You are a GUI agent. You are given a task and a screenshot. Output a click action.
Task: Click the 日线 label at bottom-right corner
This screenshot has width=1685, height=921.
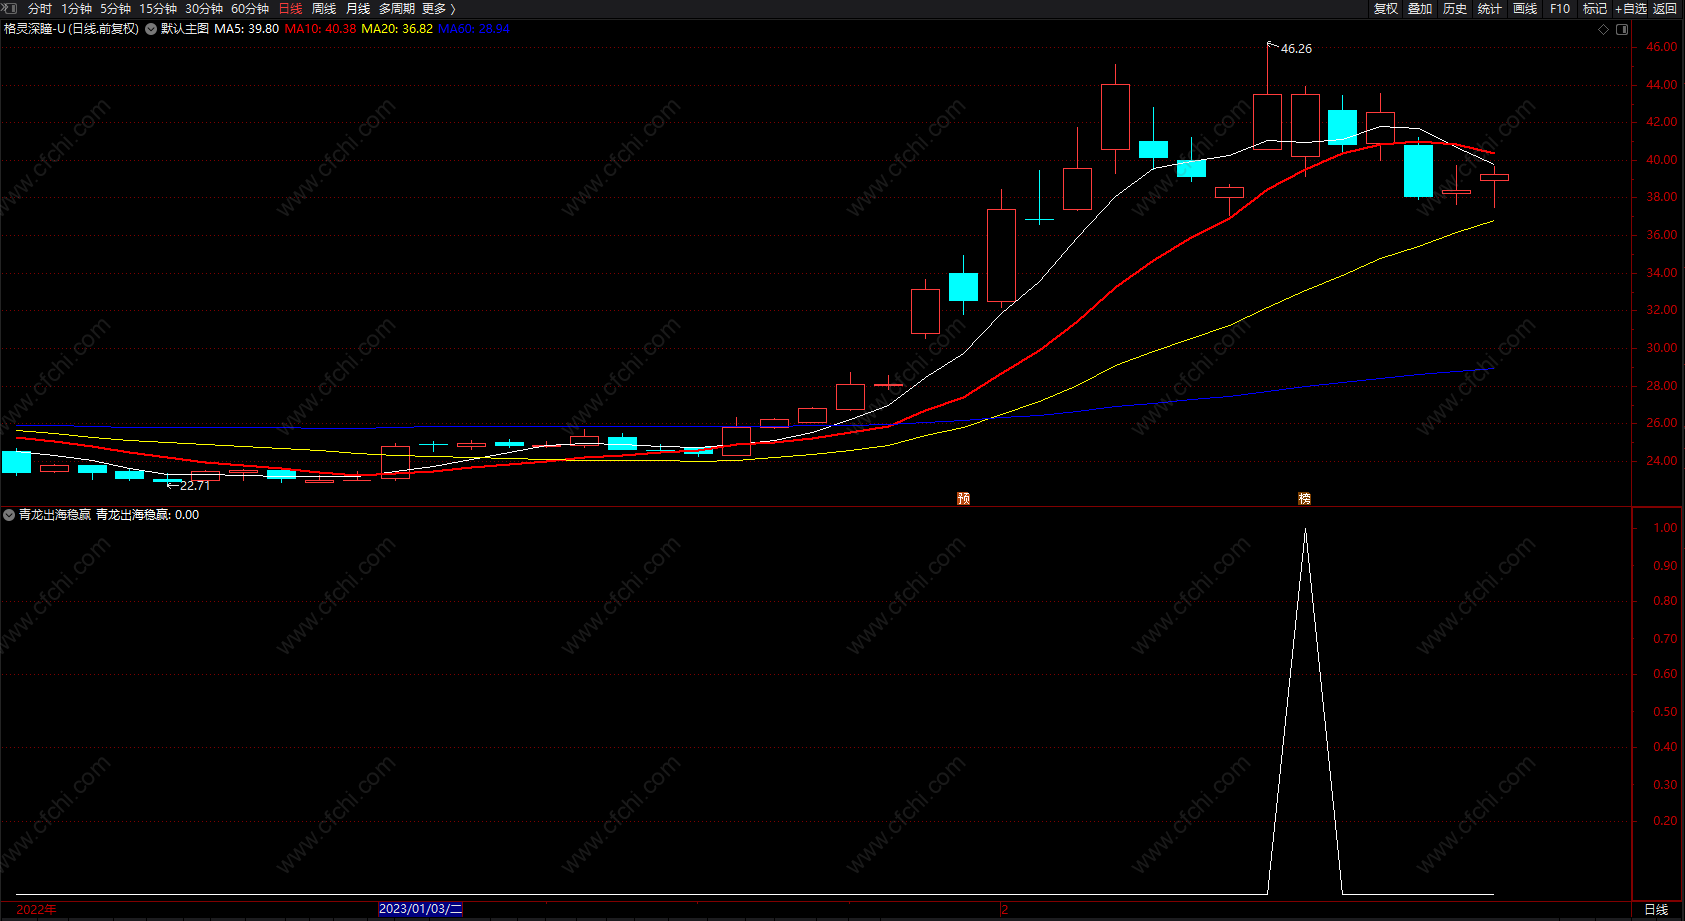click(x=1656, y=909)
